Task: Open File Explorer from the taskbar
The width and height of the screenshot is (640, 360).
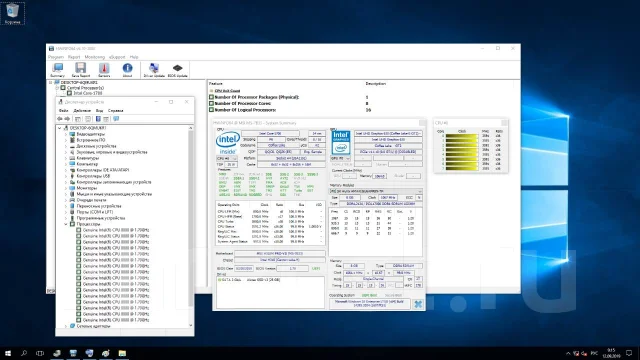Action: [x=122, y=353]
